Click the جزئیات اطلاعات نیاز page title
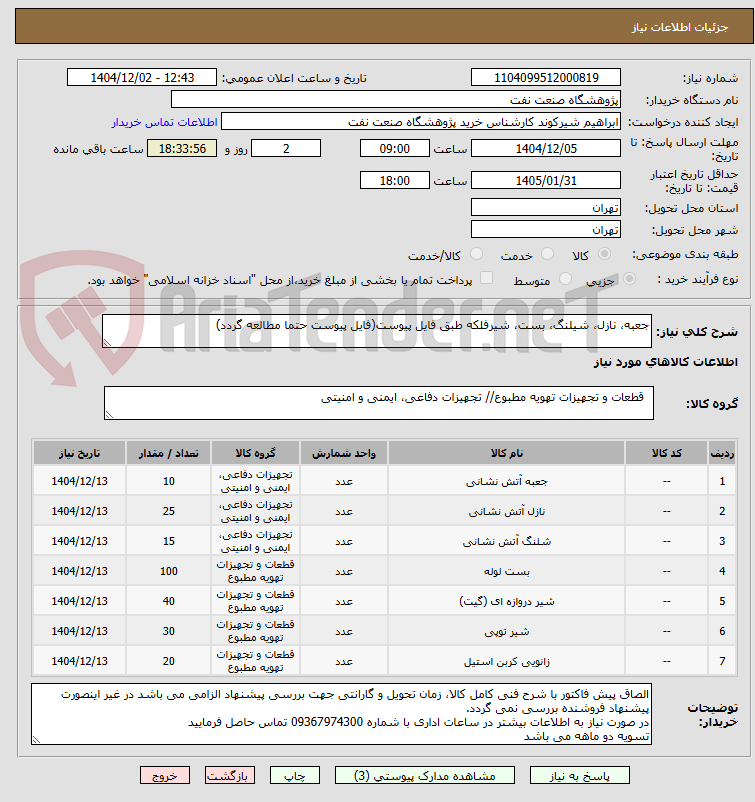 tap(680, 27)
